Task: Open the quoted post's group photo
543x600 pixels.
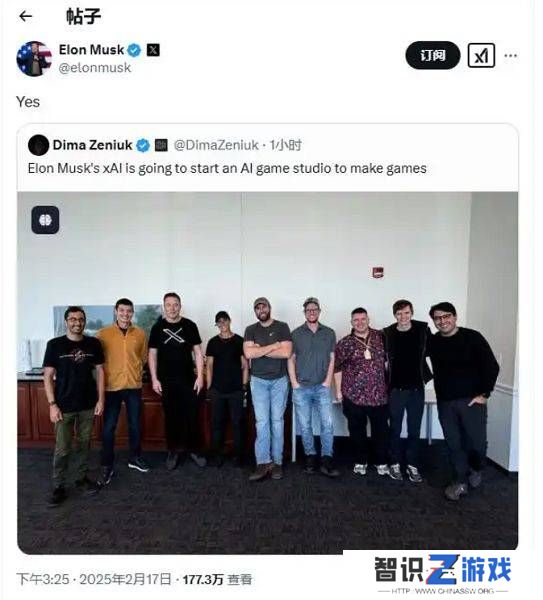Action: tap(267, 373)
